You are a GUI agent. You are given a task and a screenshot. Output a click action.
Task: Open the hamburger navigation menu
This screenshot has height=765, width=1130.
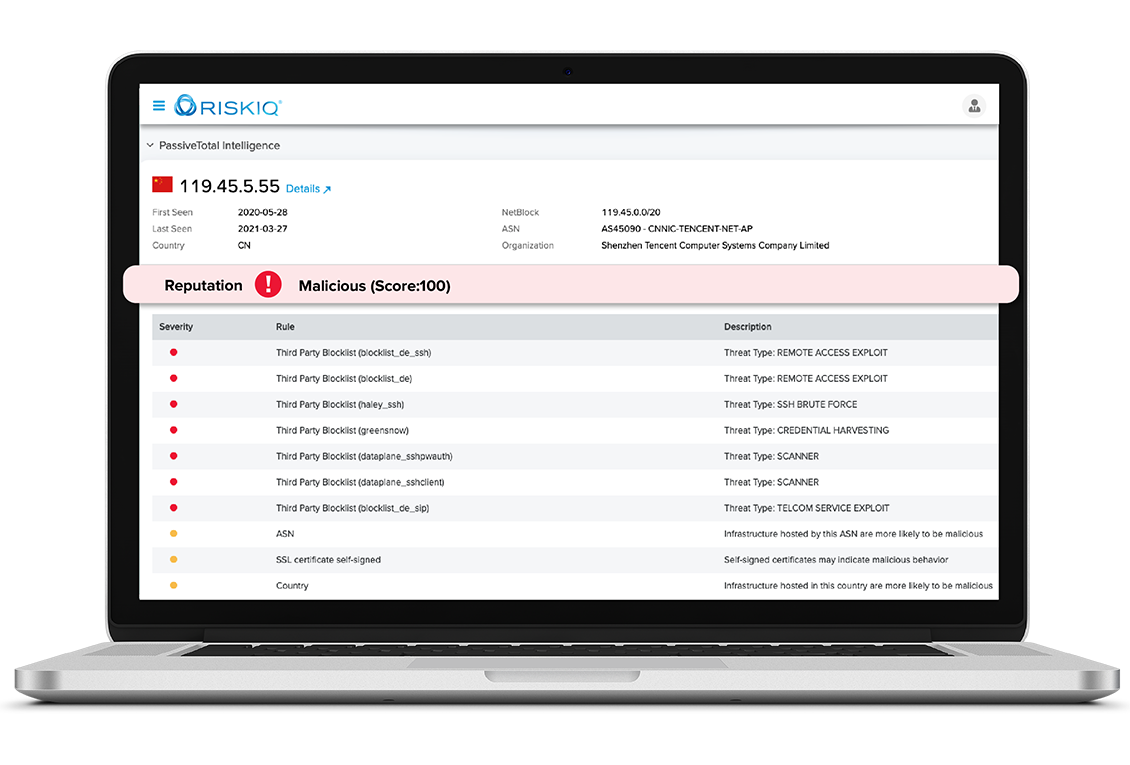point(159,106)
